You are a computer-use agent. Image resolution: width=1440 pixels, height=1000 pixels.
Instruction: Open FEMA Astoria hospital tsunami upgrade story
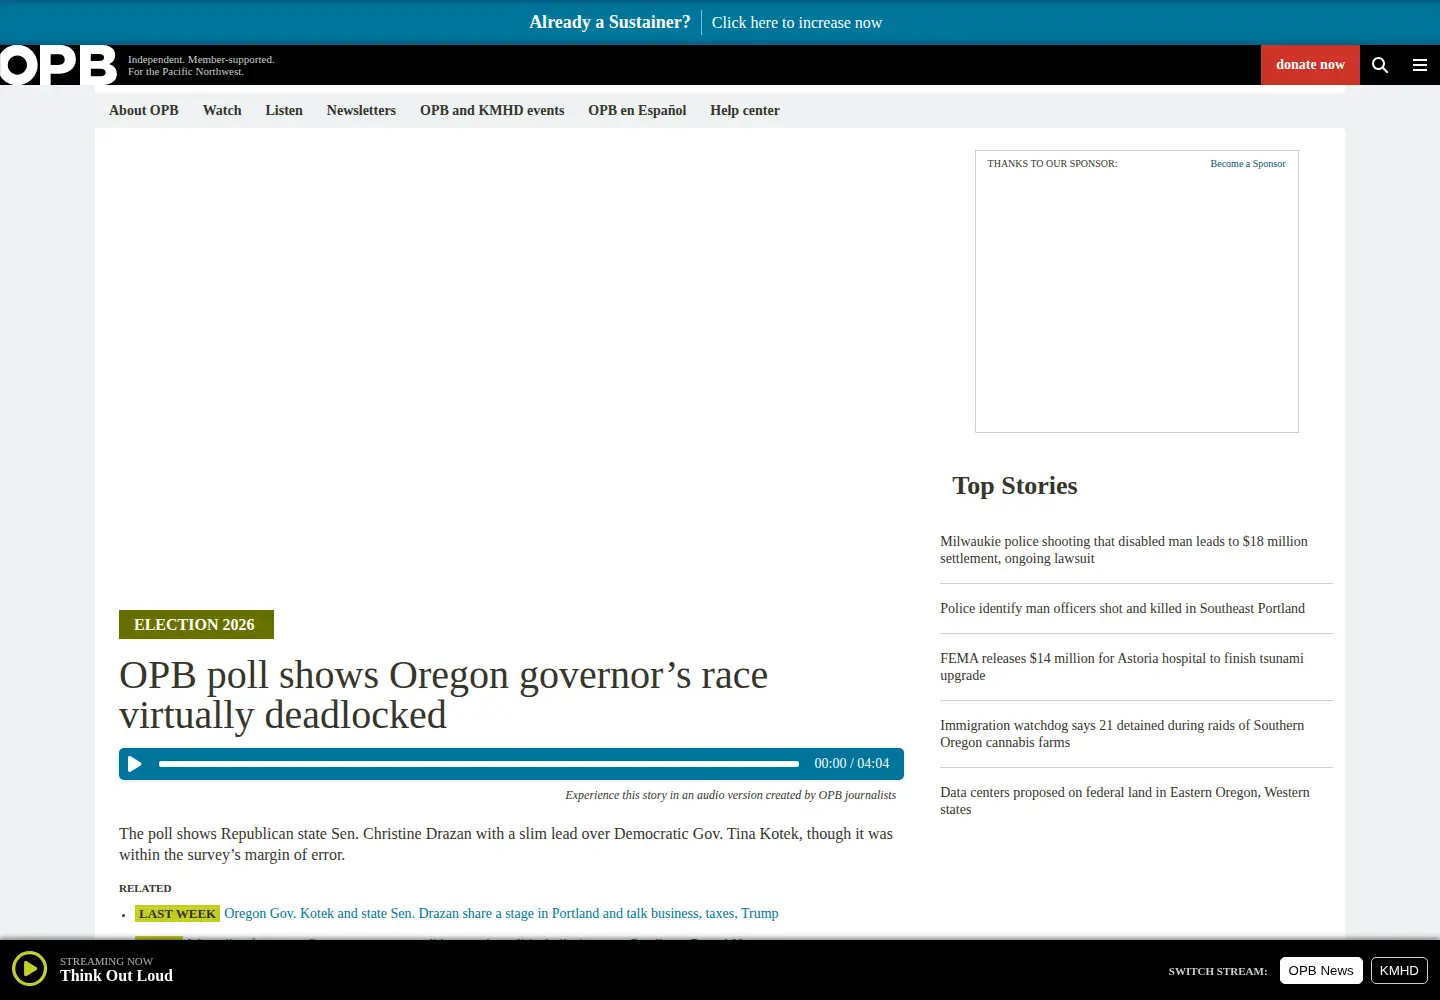(x=1122, y=667)
